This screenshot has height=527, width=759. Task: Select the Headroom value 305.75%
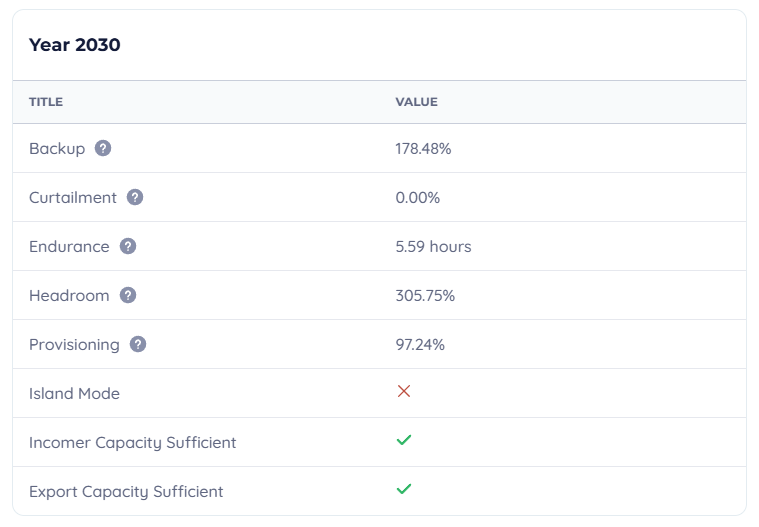coord(425,295)
